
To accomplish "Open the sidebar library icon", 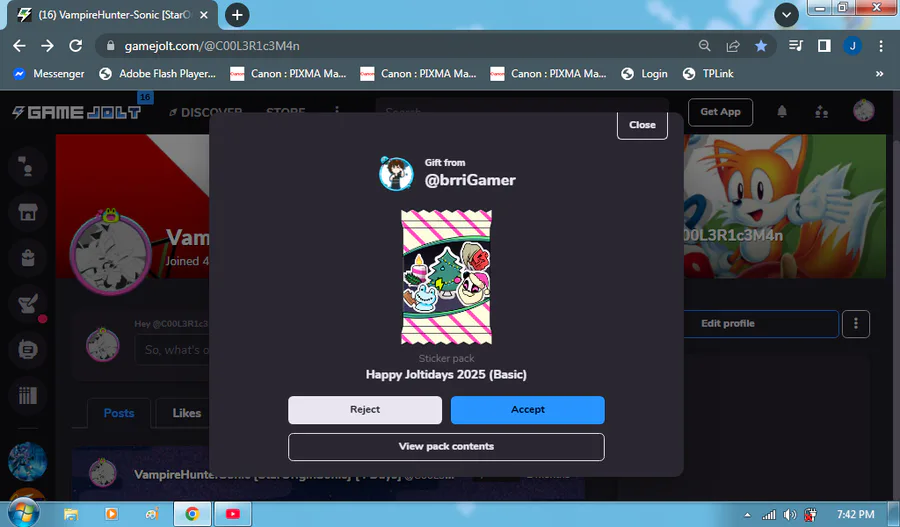I will pos(28,395).
